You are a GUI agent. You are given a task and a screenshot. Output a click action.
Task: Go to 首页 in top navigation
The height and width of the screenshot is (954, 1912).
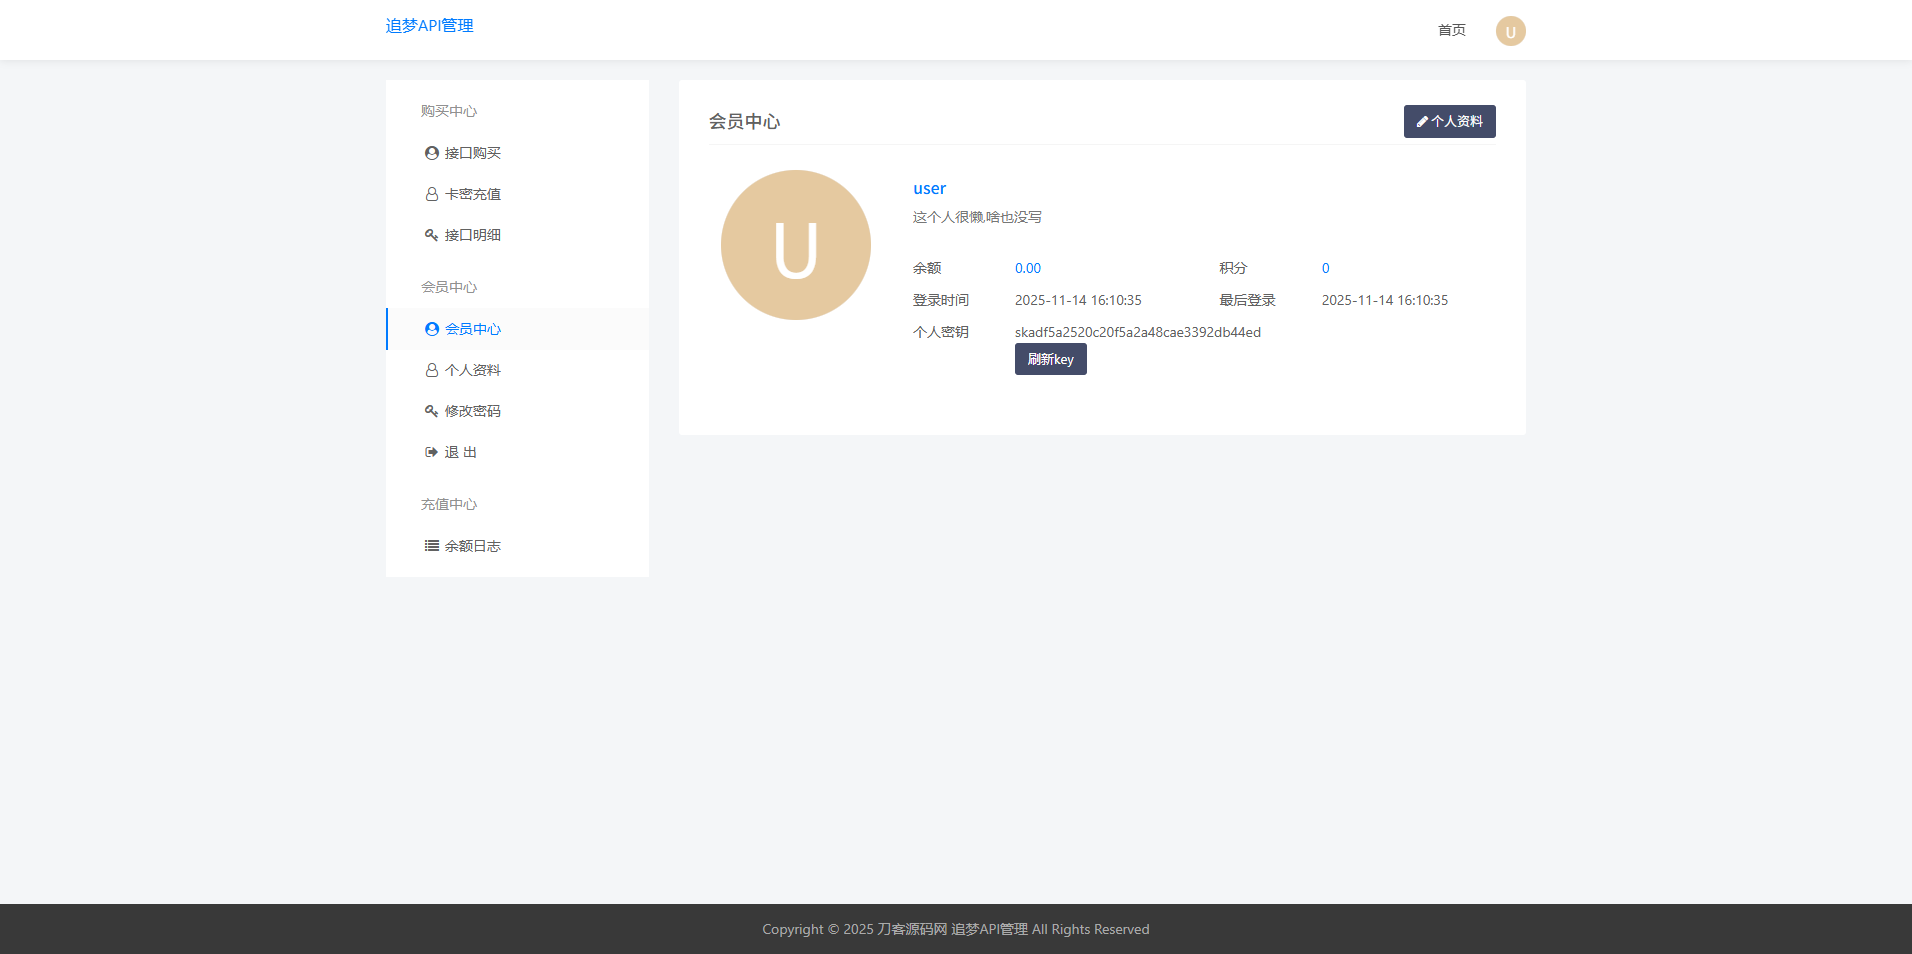tap(1451, 30)
